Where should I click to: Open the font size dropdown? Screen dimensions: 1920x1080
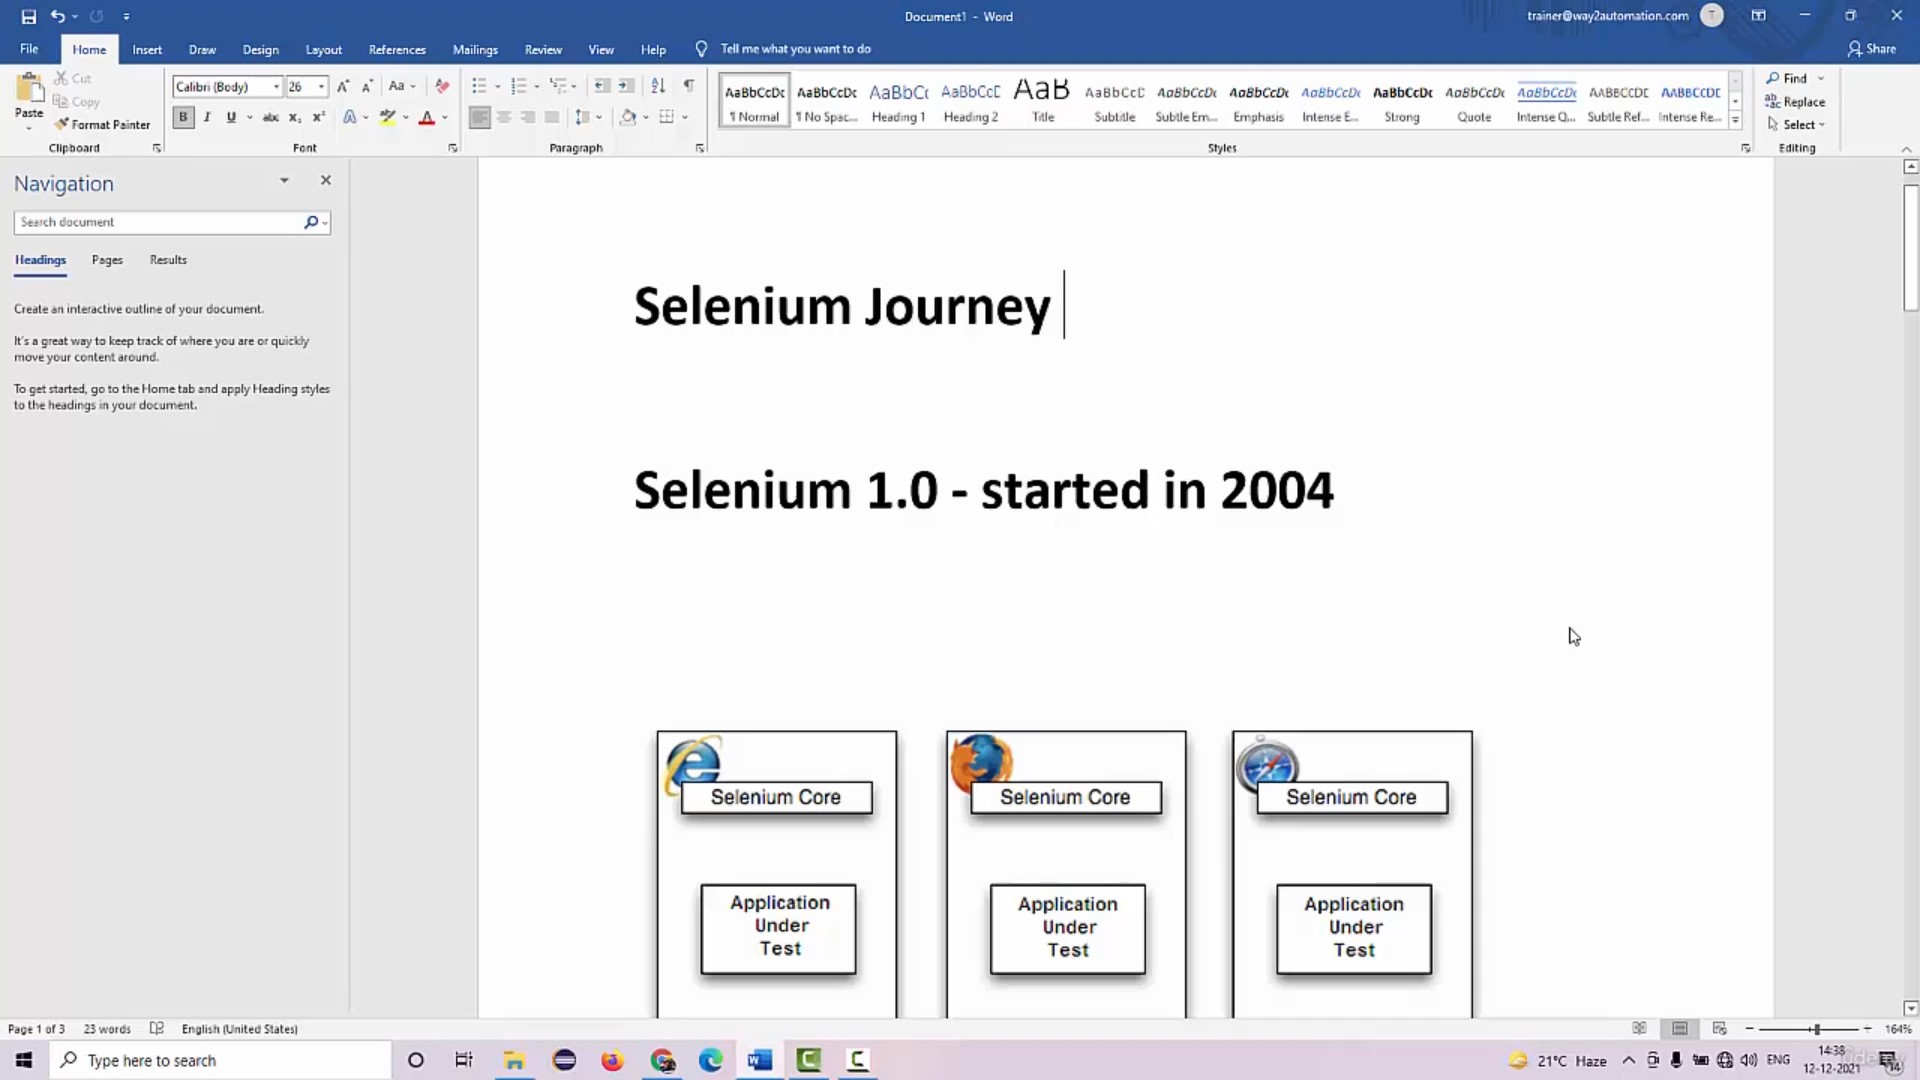(x=321, y=87)
